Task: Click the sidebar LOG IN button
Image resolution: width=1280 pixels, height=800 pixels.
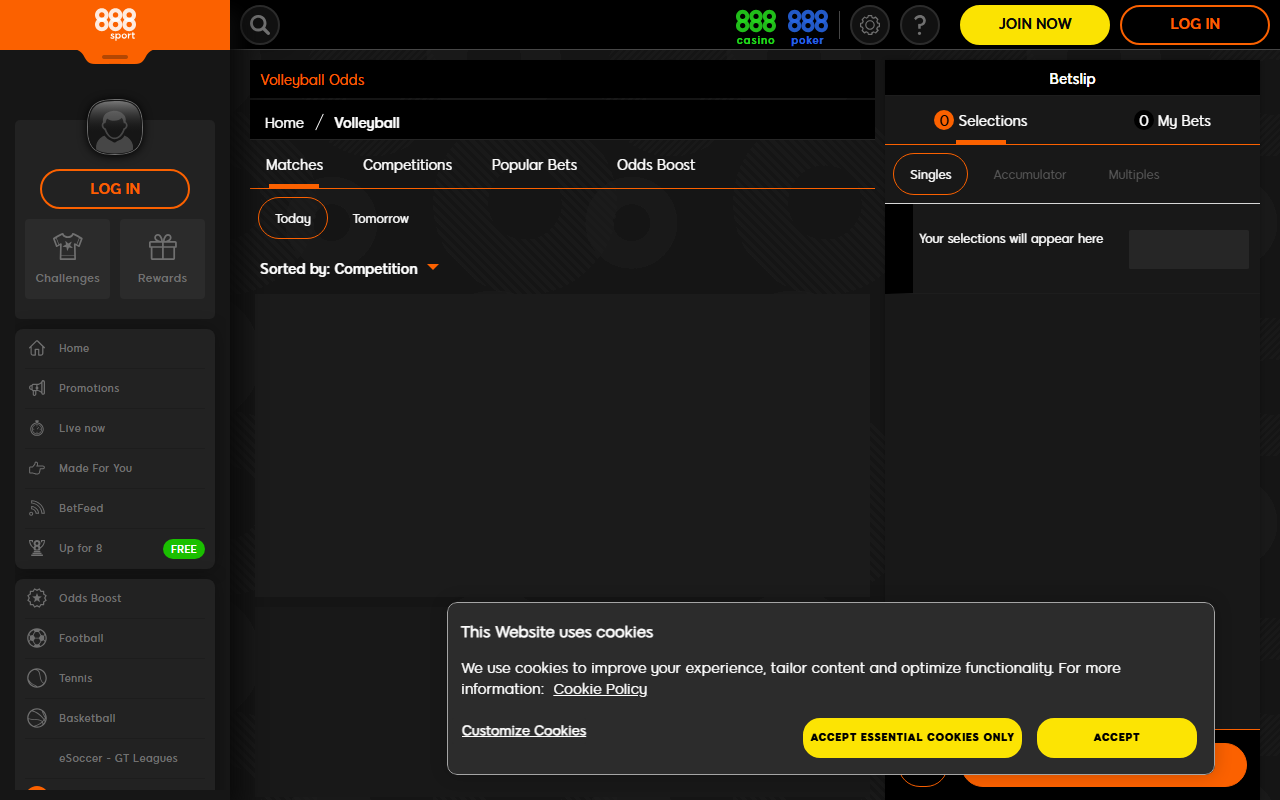Action: tap(115, 189)
